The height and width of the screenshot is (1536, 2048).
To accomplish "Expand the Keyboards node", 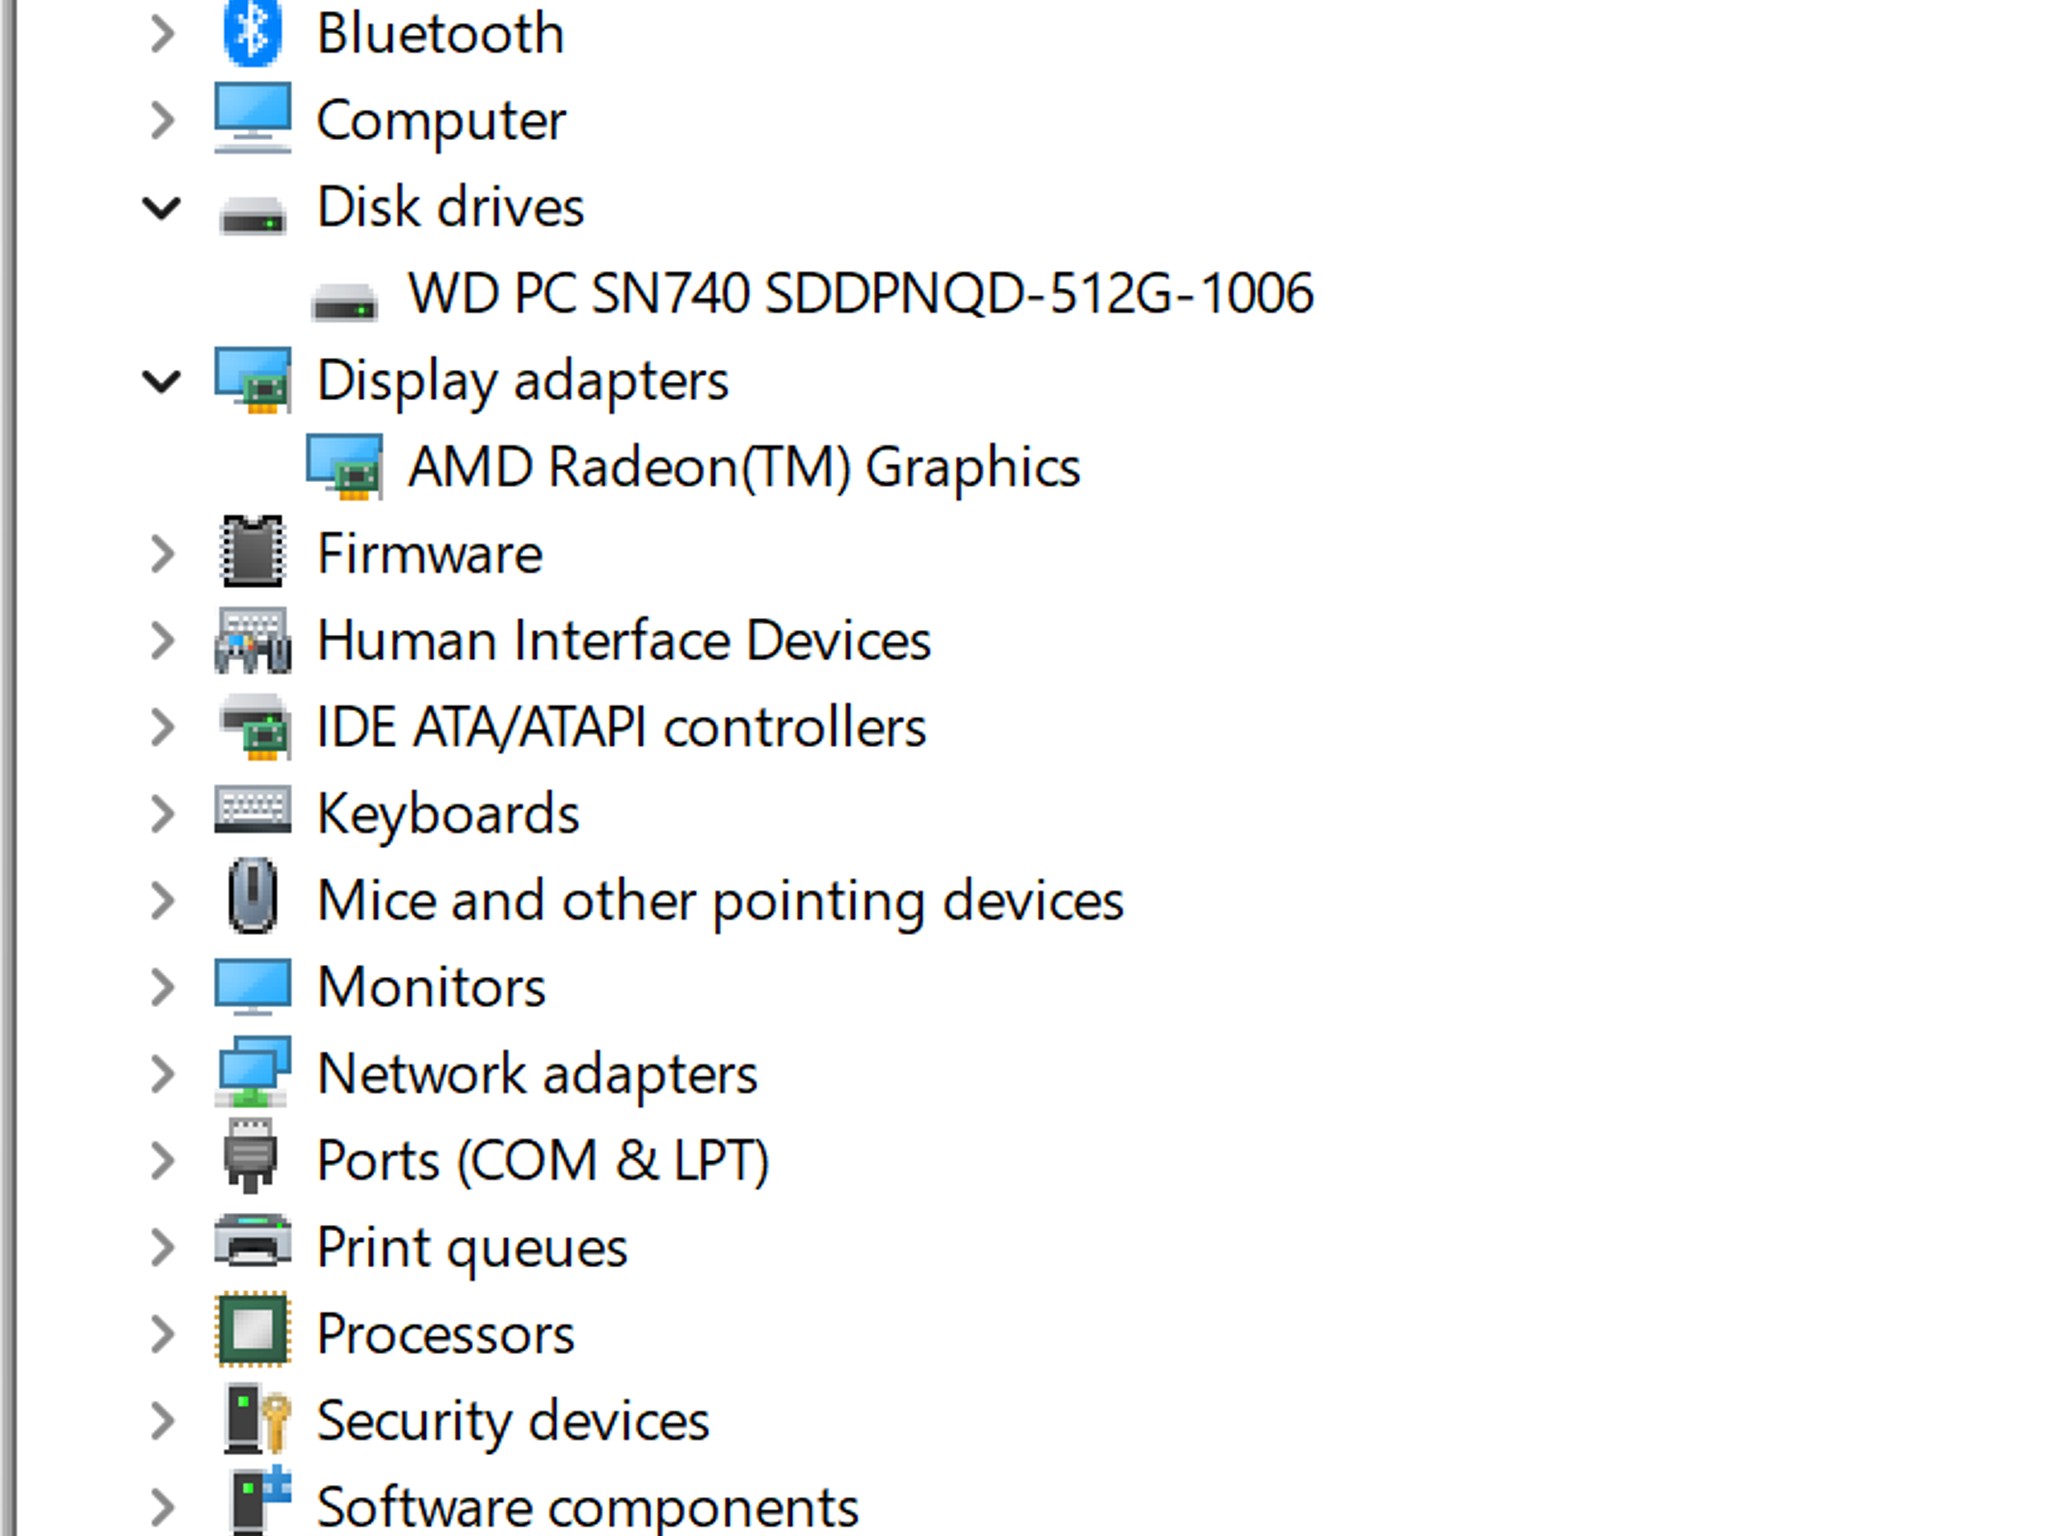I will (x=162, y=814).
